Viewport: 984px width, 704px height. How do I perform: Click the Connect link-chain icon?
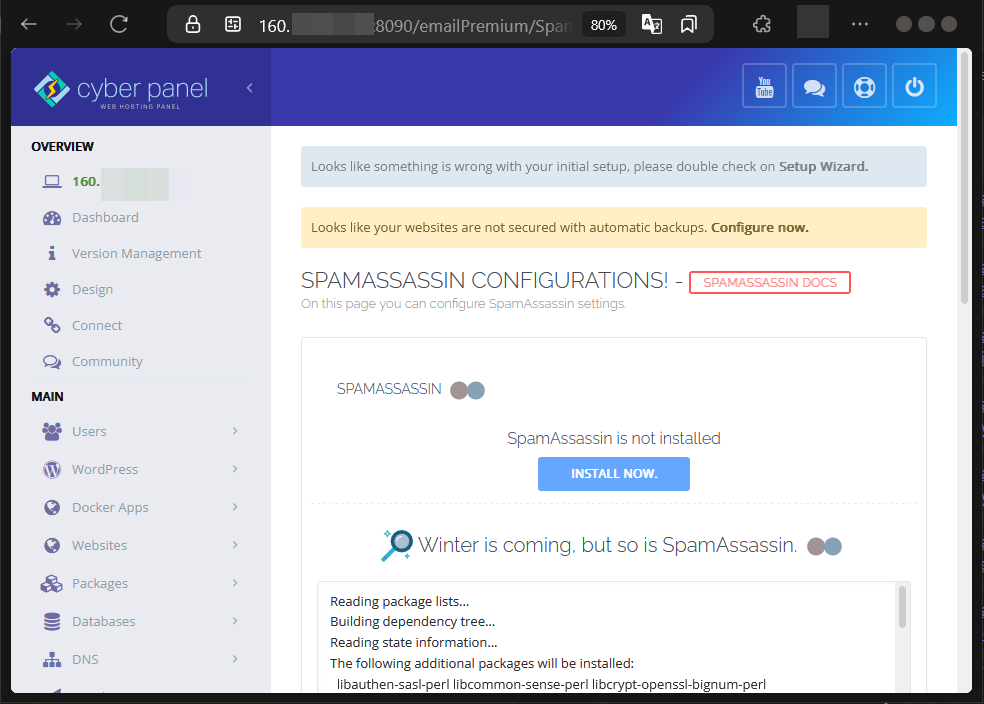coord(52,325)
